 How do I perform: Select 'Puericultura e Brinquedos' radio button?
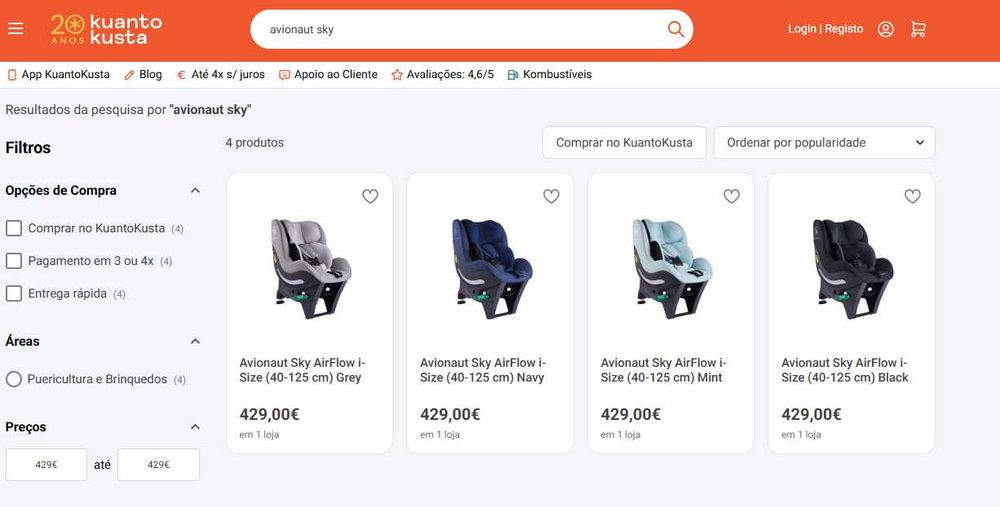pyautogui.click(x=14, y=379)
